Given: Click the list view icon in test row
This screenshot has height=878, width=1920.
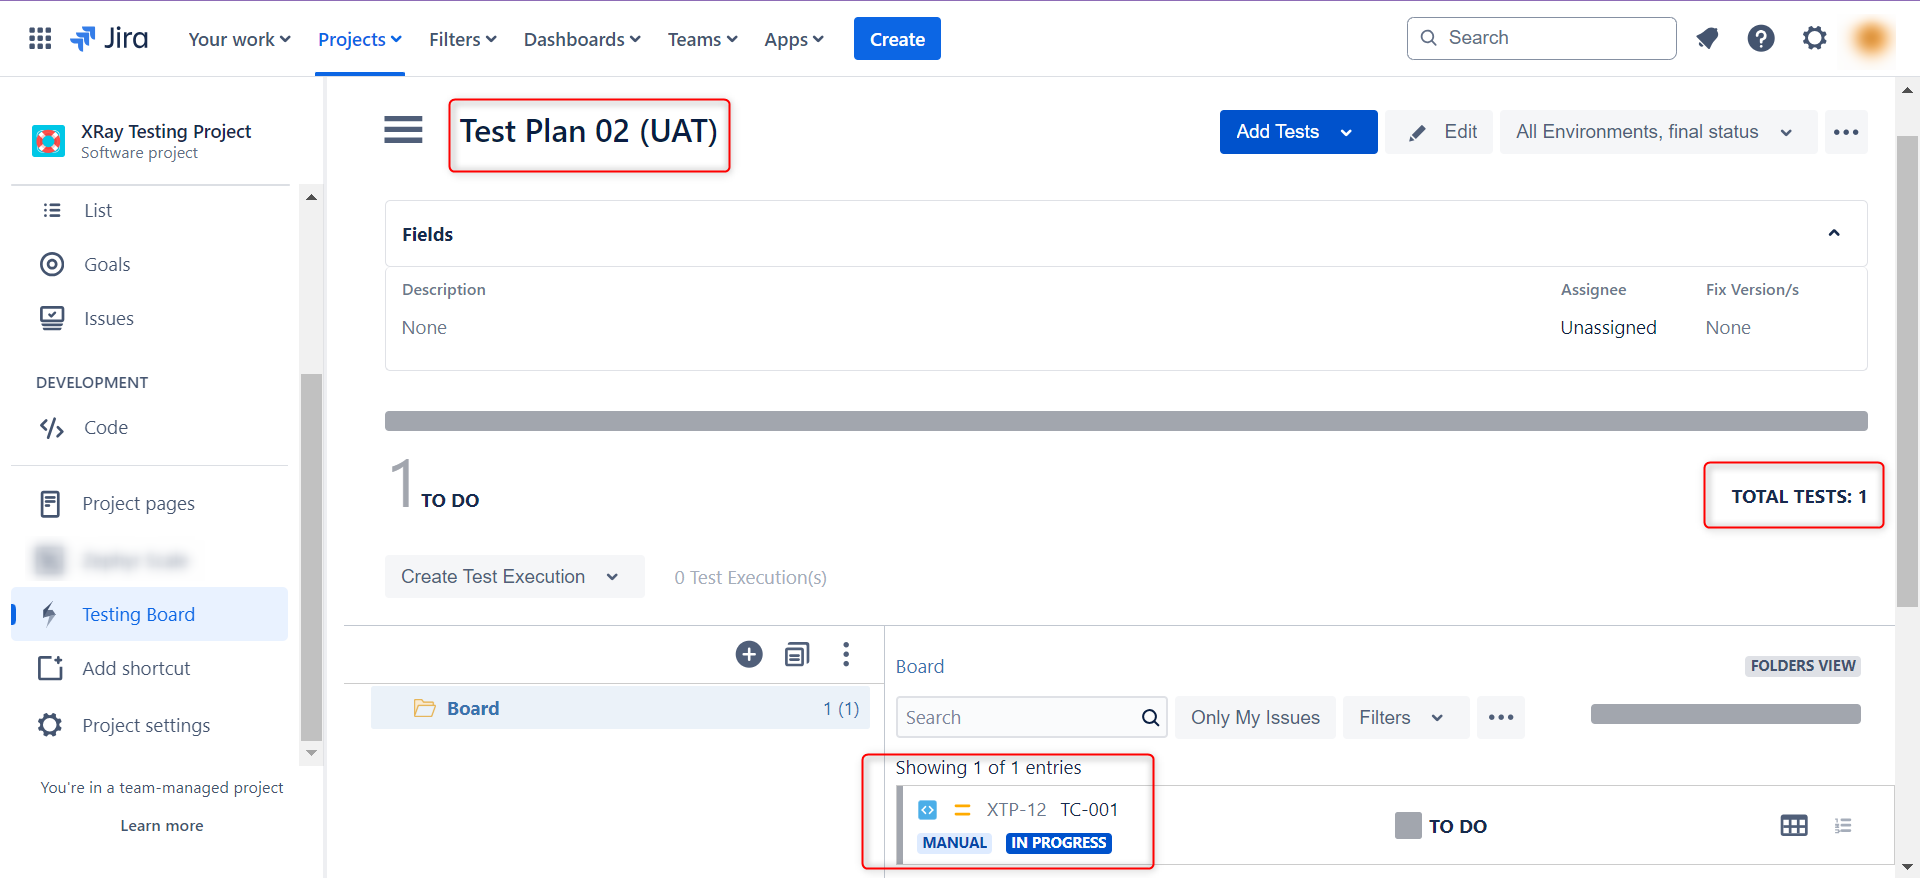Looking at the screenshot, I should point(1843,825).
